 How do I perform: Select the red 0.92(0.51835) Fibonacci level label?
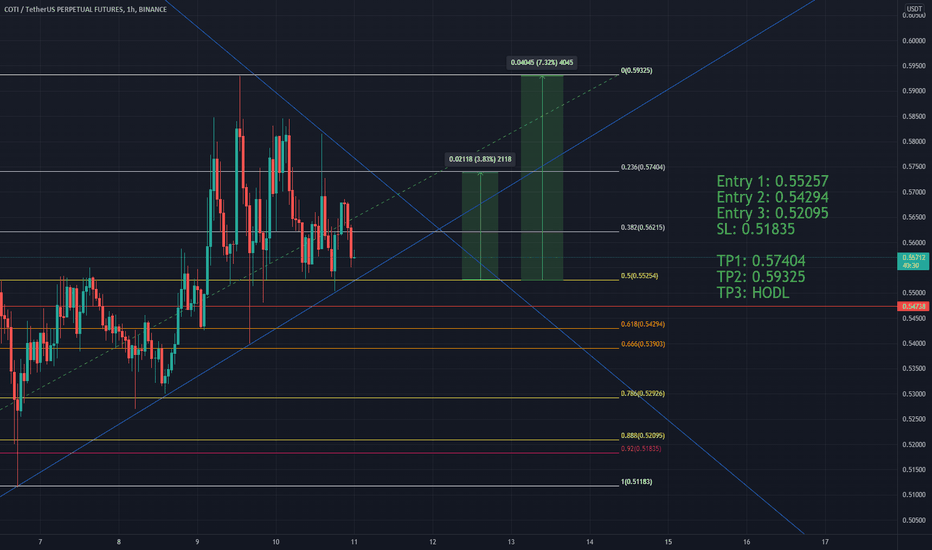[x=641, y=449]
